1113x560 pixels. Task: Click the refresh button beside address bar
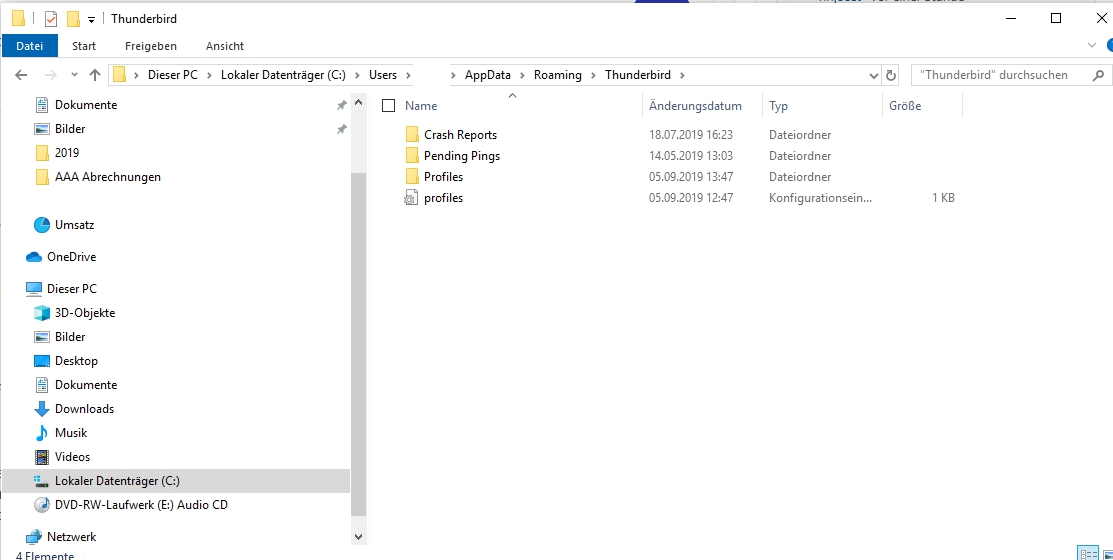click(x=891, y=75)
